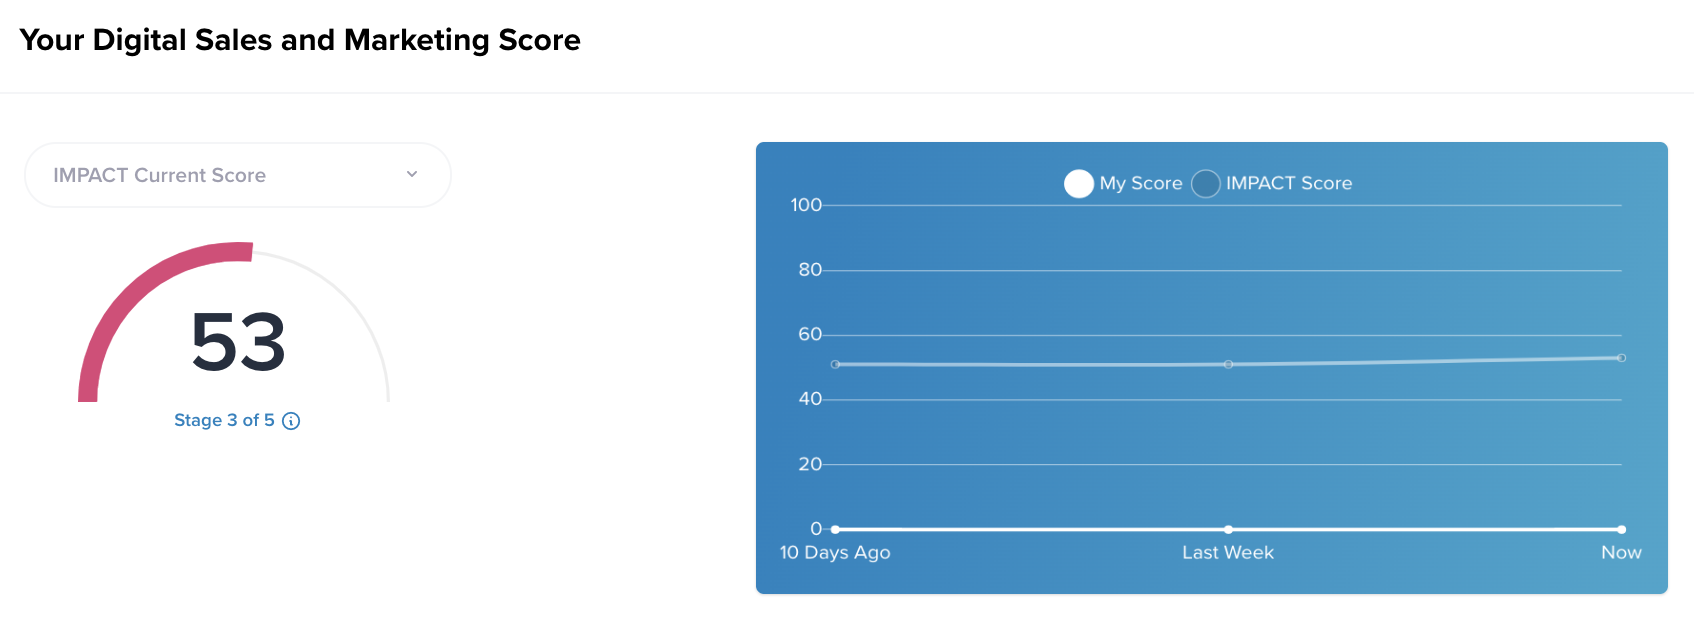Select the IMPACT Score point at Last Week
1694x638 pixels.
(x=1228, y=364)
